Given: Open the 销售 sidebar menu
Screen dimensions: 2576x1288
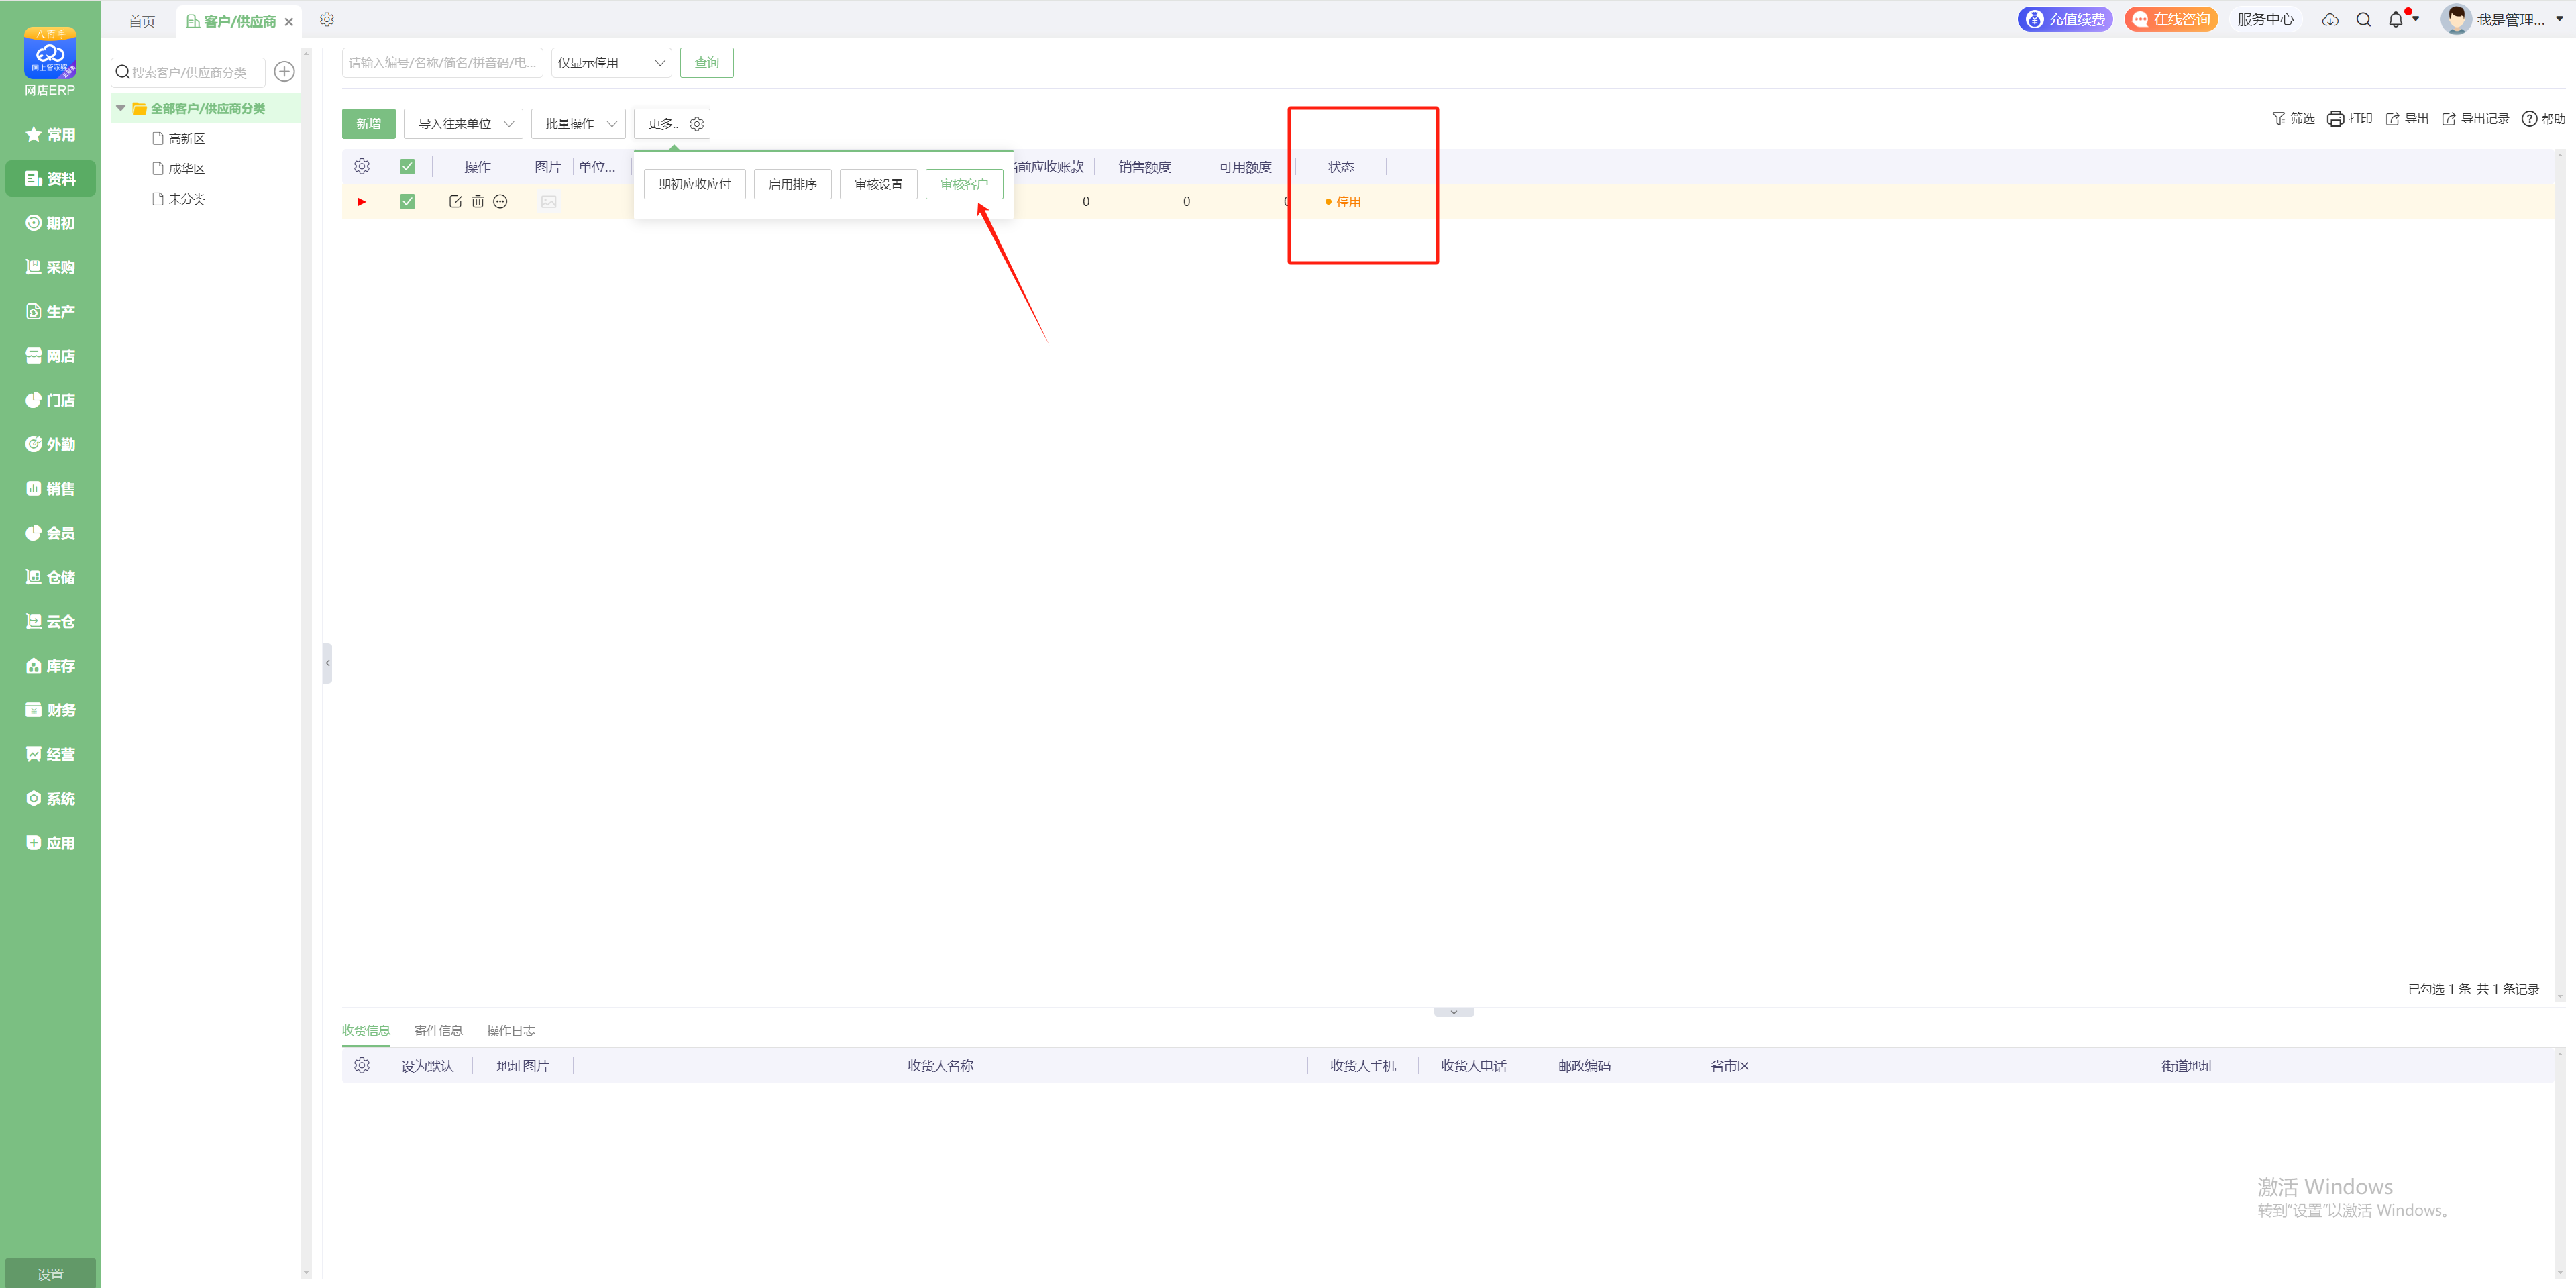Looking at the screenshot, I should coord(50,489).
